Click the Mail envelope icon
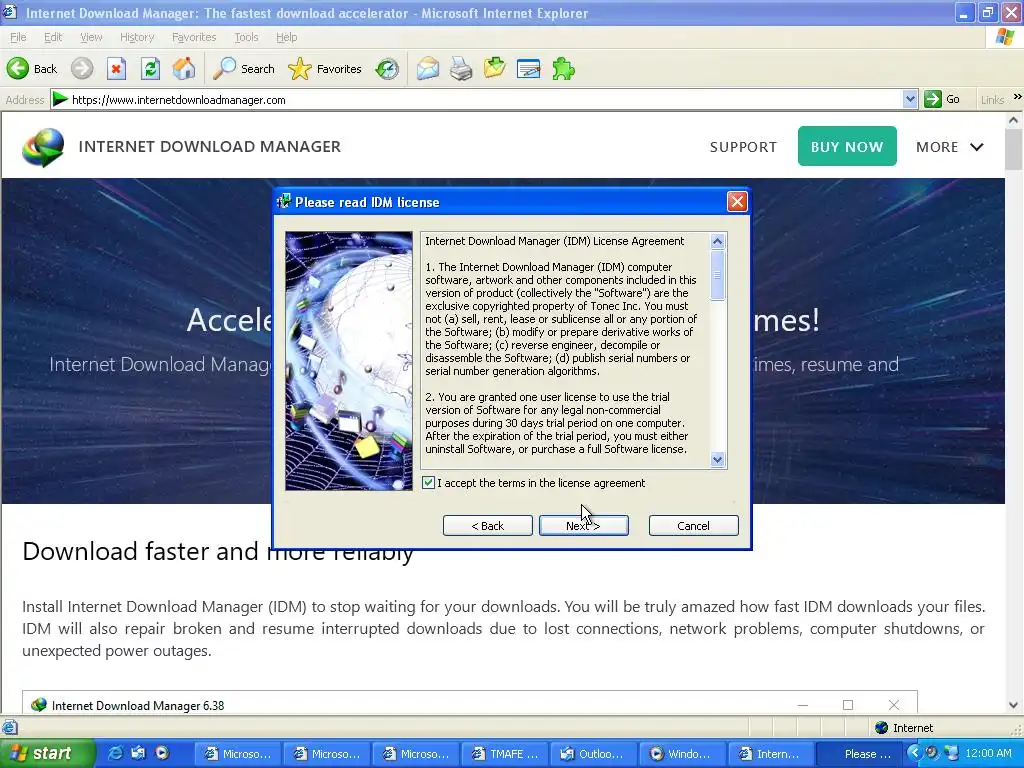Screen dimensions: 1024x768 (x=428, y=69)
